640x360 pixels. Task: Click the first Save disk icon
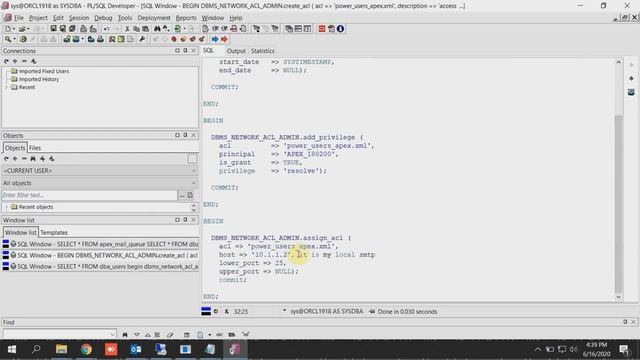pyautogui.click(x=53, y=29)
